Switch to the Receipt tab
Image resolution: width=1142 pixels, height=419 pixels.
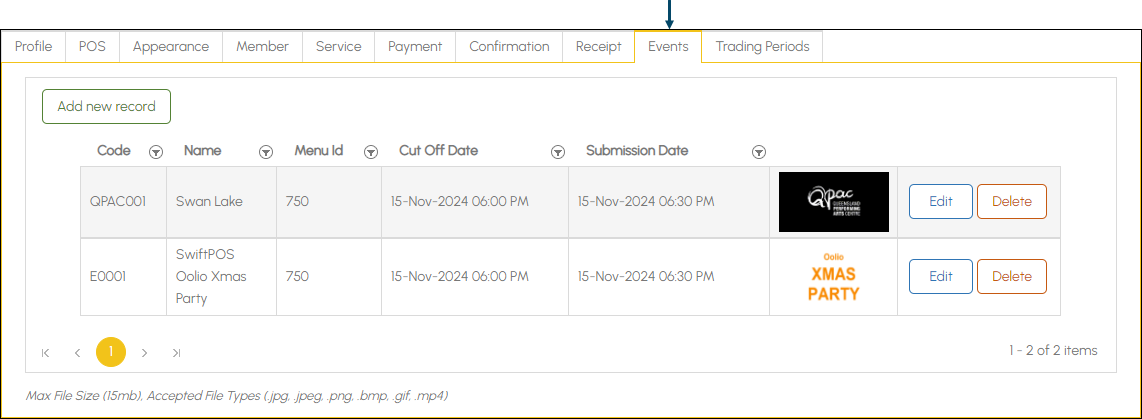point(599,47)
